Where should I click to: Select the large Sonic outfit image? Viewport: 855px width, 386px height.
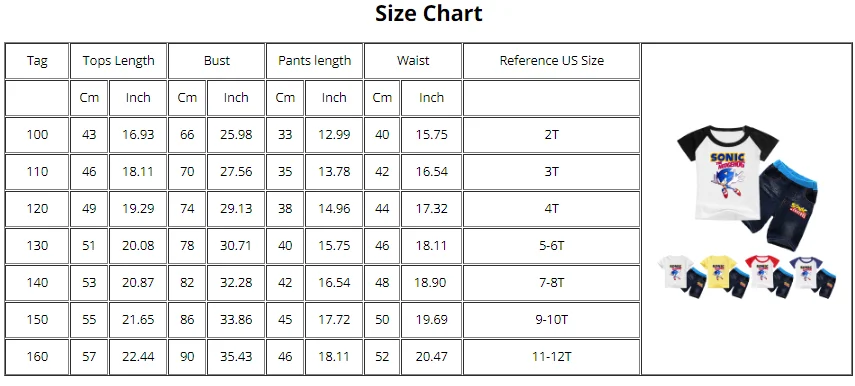749,186
